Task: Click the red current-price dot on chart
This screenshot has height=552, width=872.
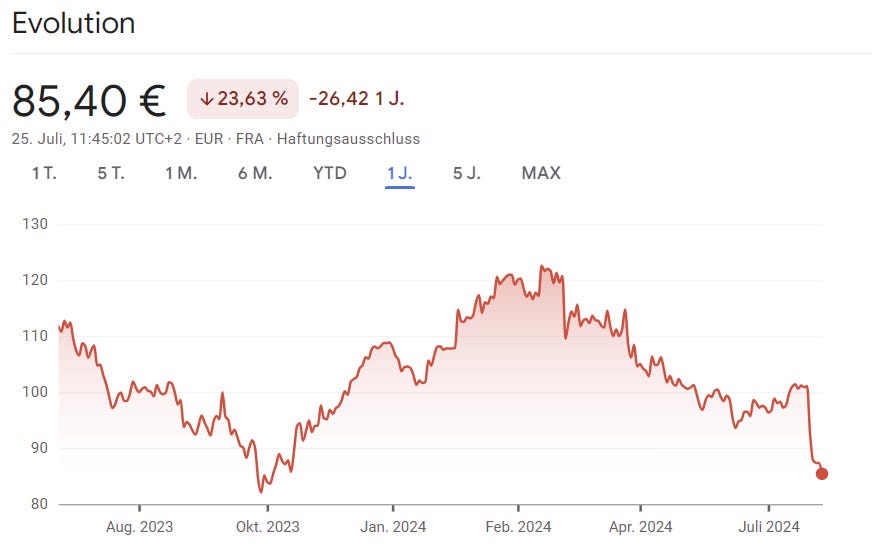Action: pyautogui.click(x=821, y=474)
